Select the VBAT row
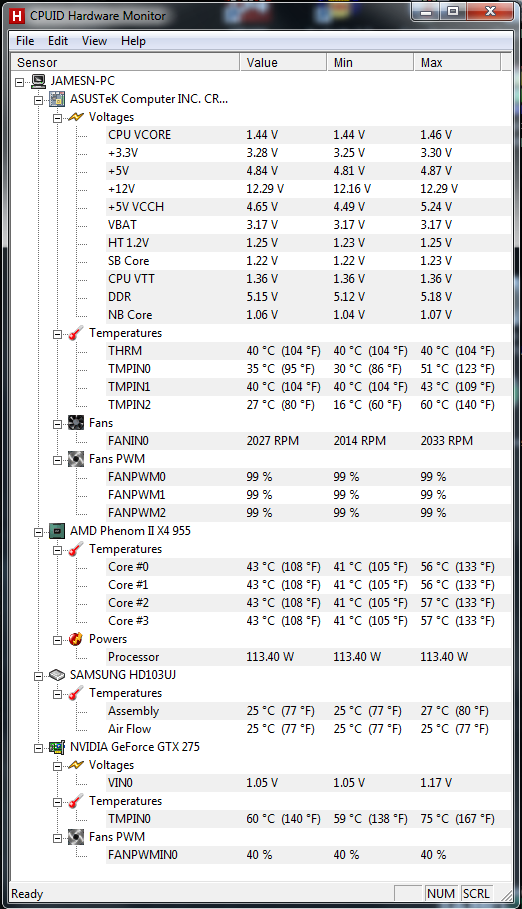 309,225
